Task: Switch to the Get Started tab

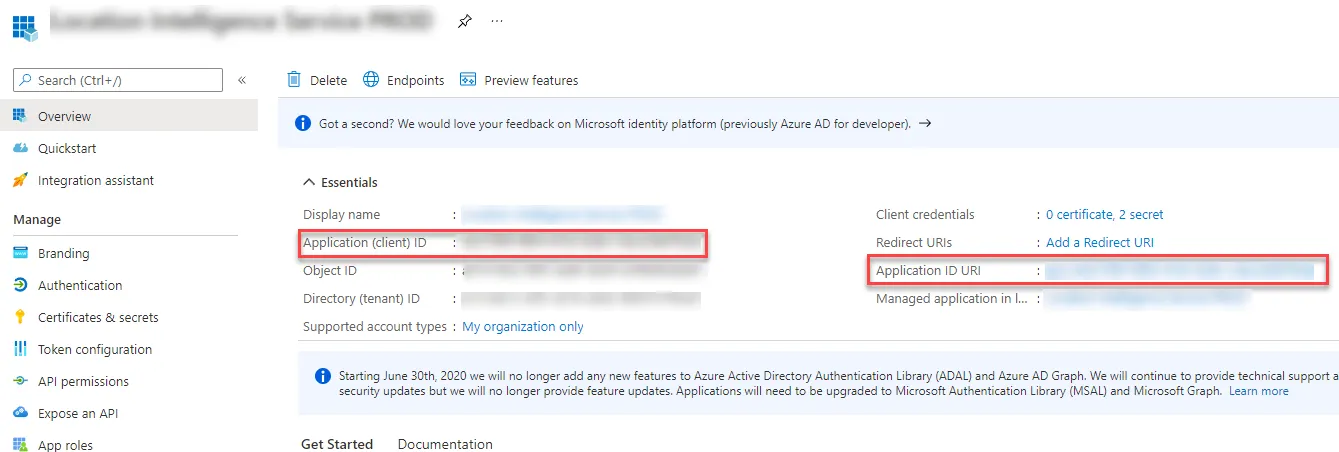Action: 337,444
